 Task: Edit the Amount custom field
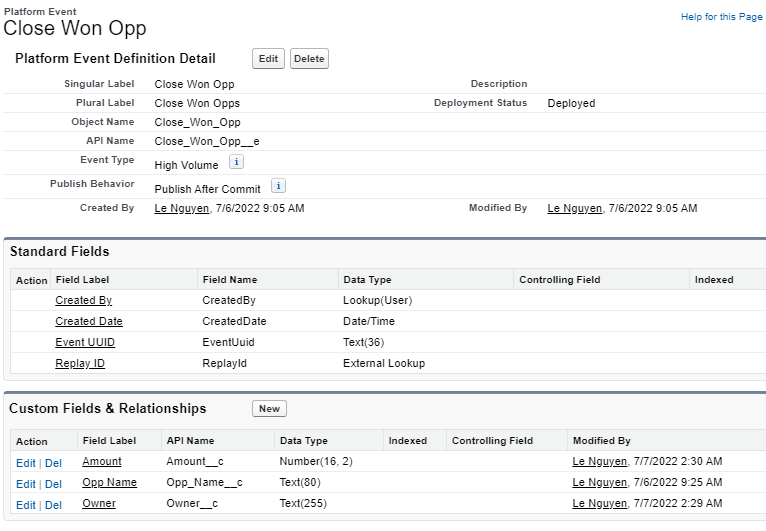pos(25,463)
